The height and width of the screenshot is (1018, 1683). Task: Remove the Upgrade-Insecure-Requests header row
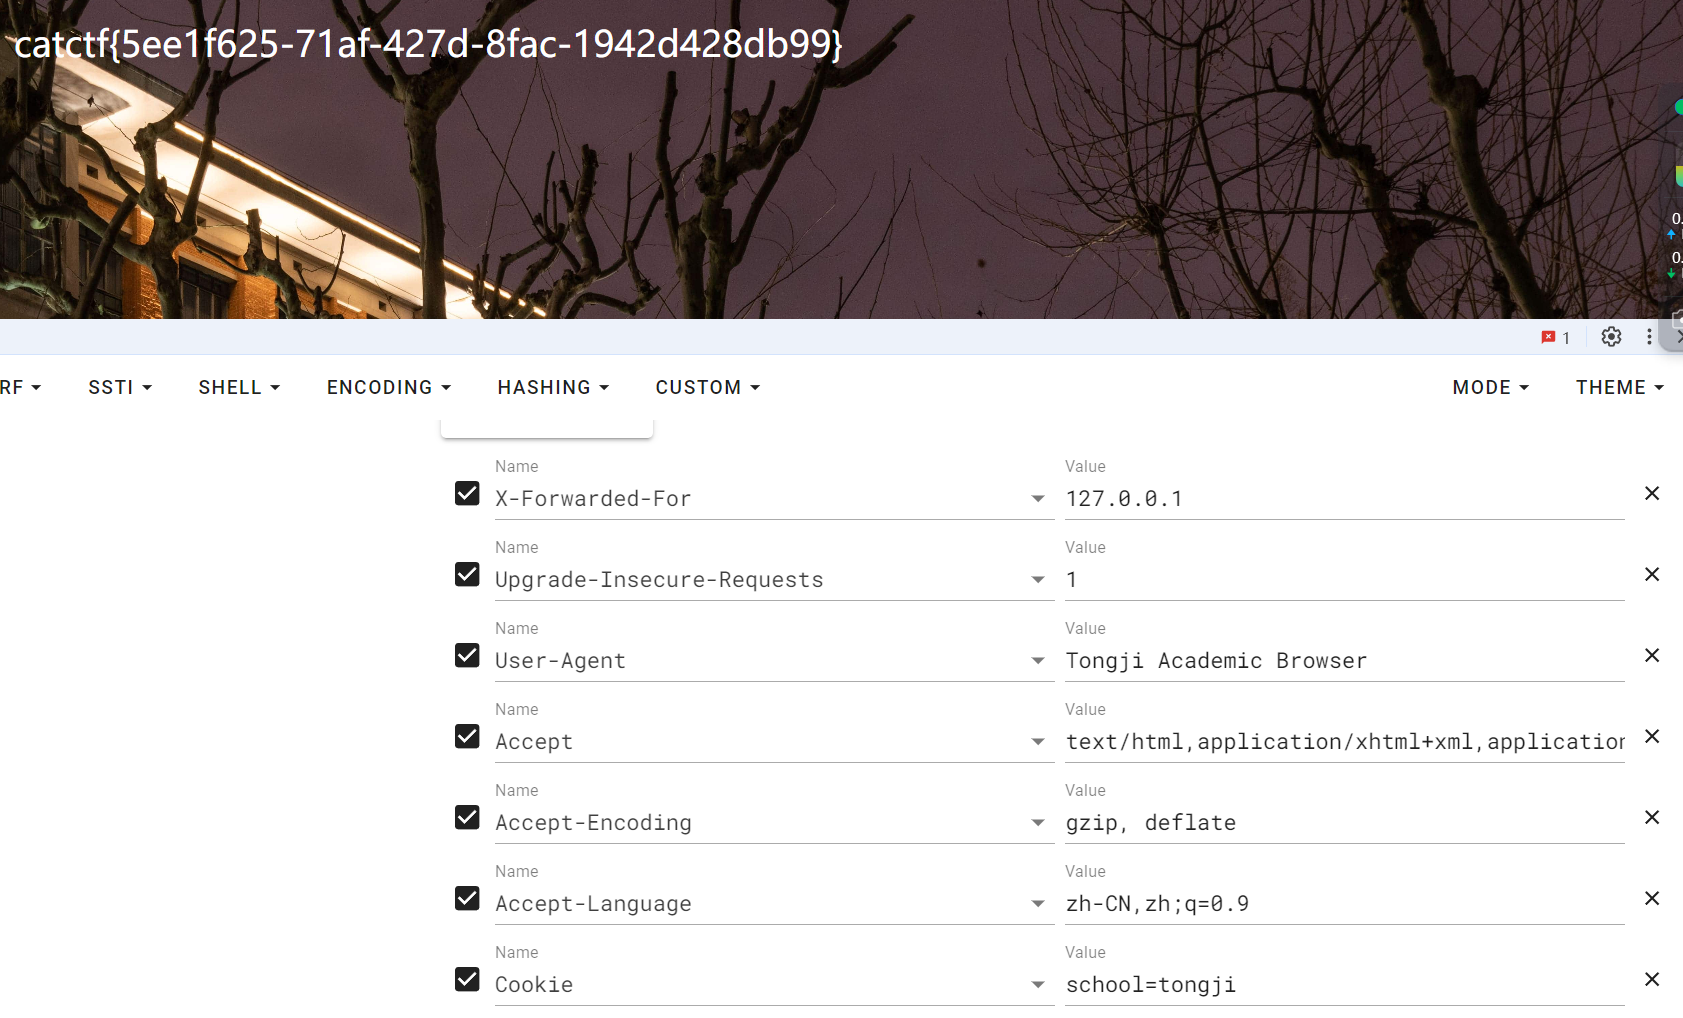1652,574
